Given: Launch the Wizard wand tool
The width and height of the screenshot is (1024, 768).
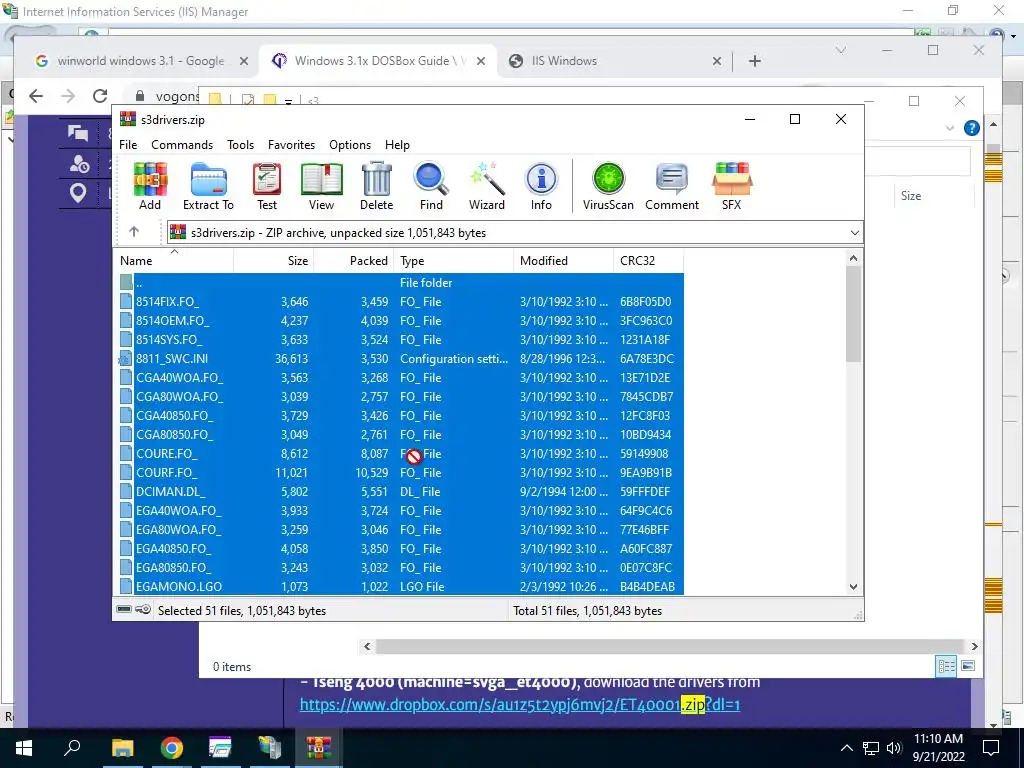Looking at the screenshot, I should tap(487, 186).
